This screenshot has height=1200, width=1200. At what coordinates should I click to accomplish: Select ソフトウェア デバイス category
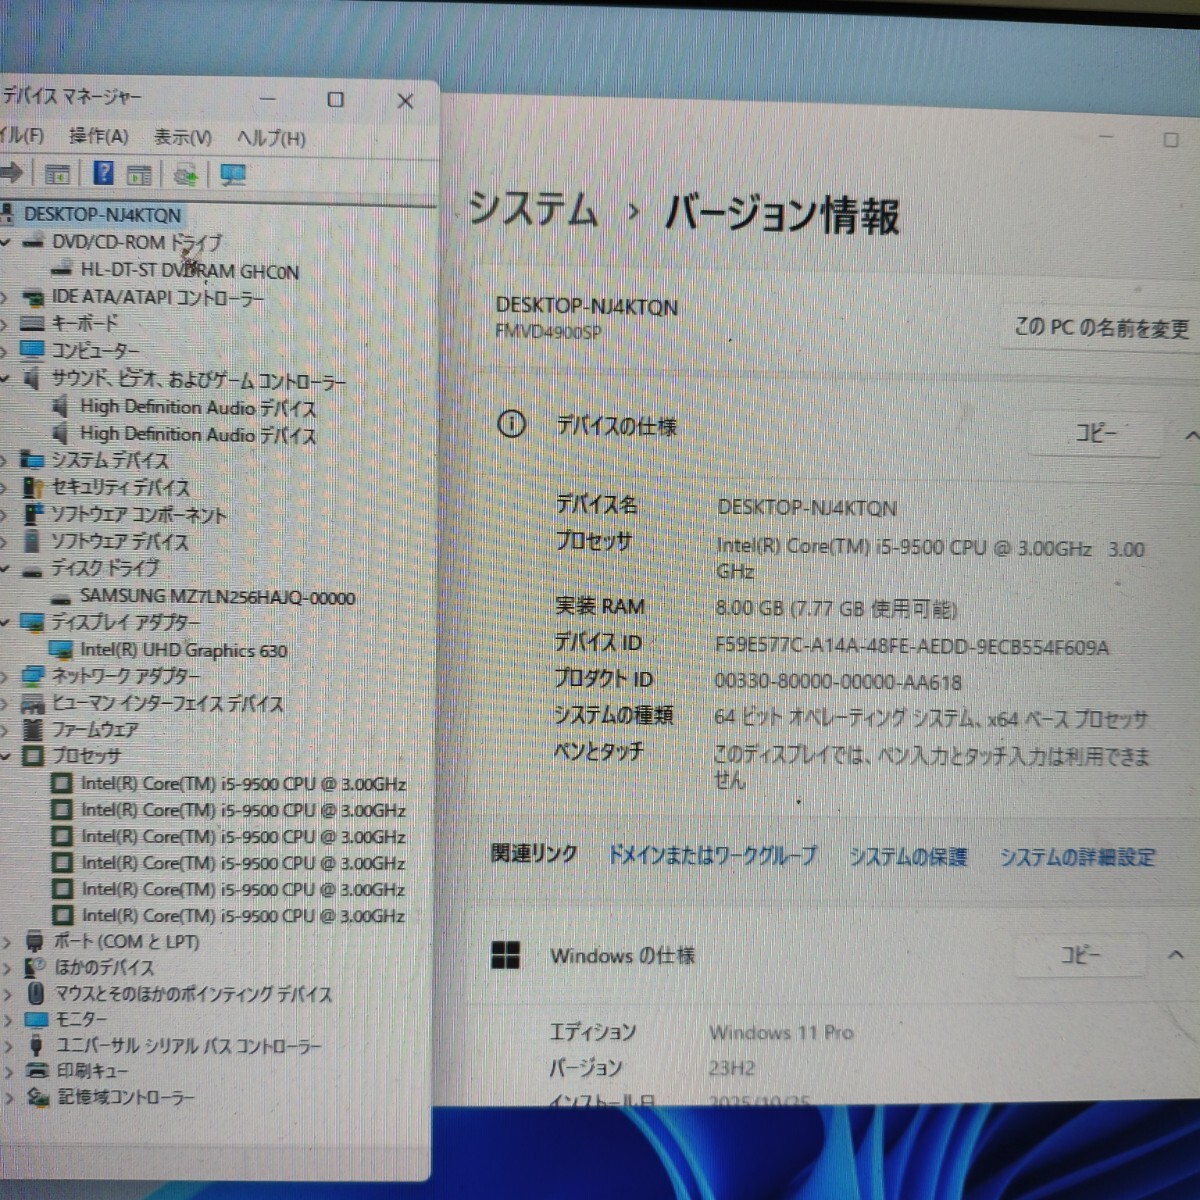120,542
